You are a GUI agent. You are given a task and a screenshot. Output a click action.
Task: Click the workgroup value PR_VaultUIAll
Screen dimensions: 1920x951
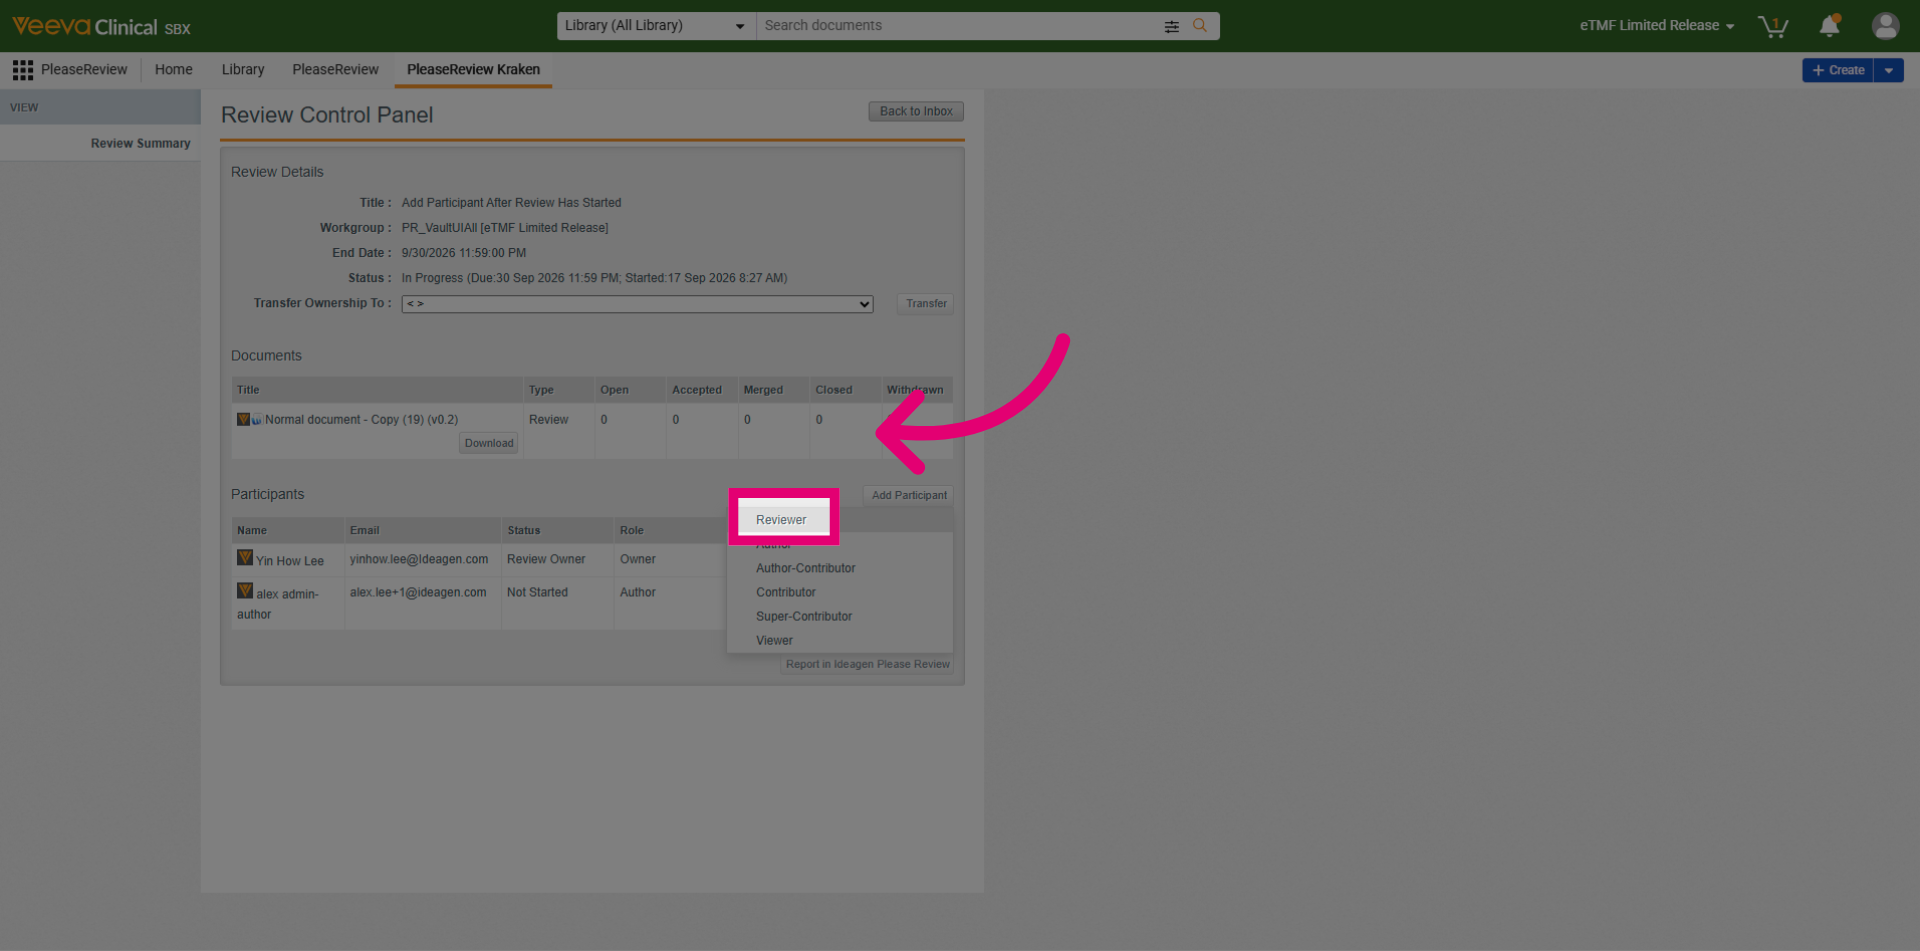pyautogui.click(x=505, y=228)
